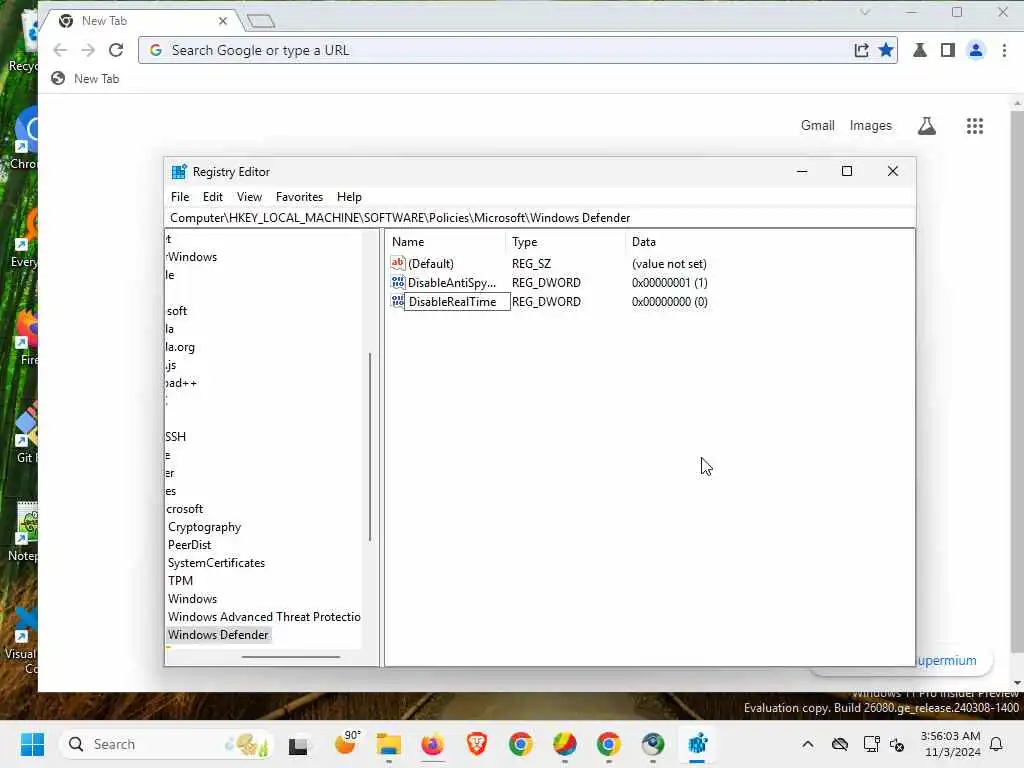The width and height of the screenshot is (1024, 768).
Task: Click the (Default) string value icon
Action: [x=398, y=263]
